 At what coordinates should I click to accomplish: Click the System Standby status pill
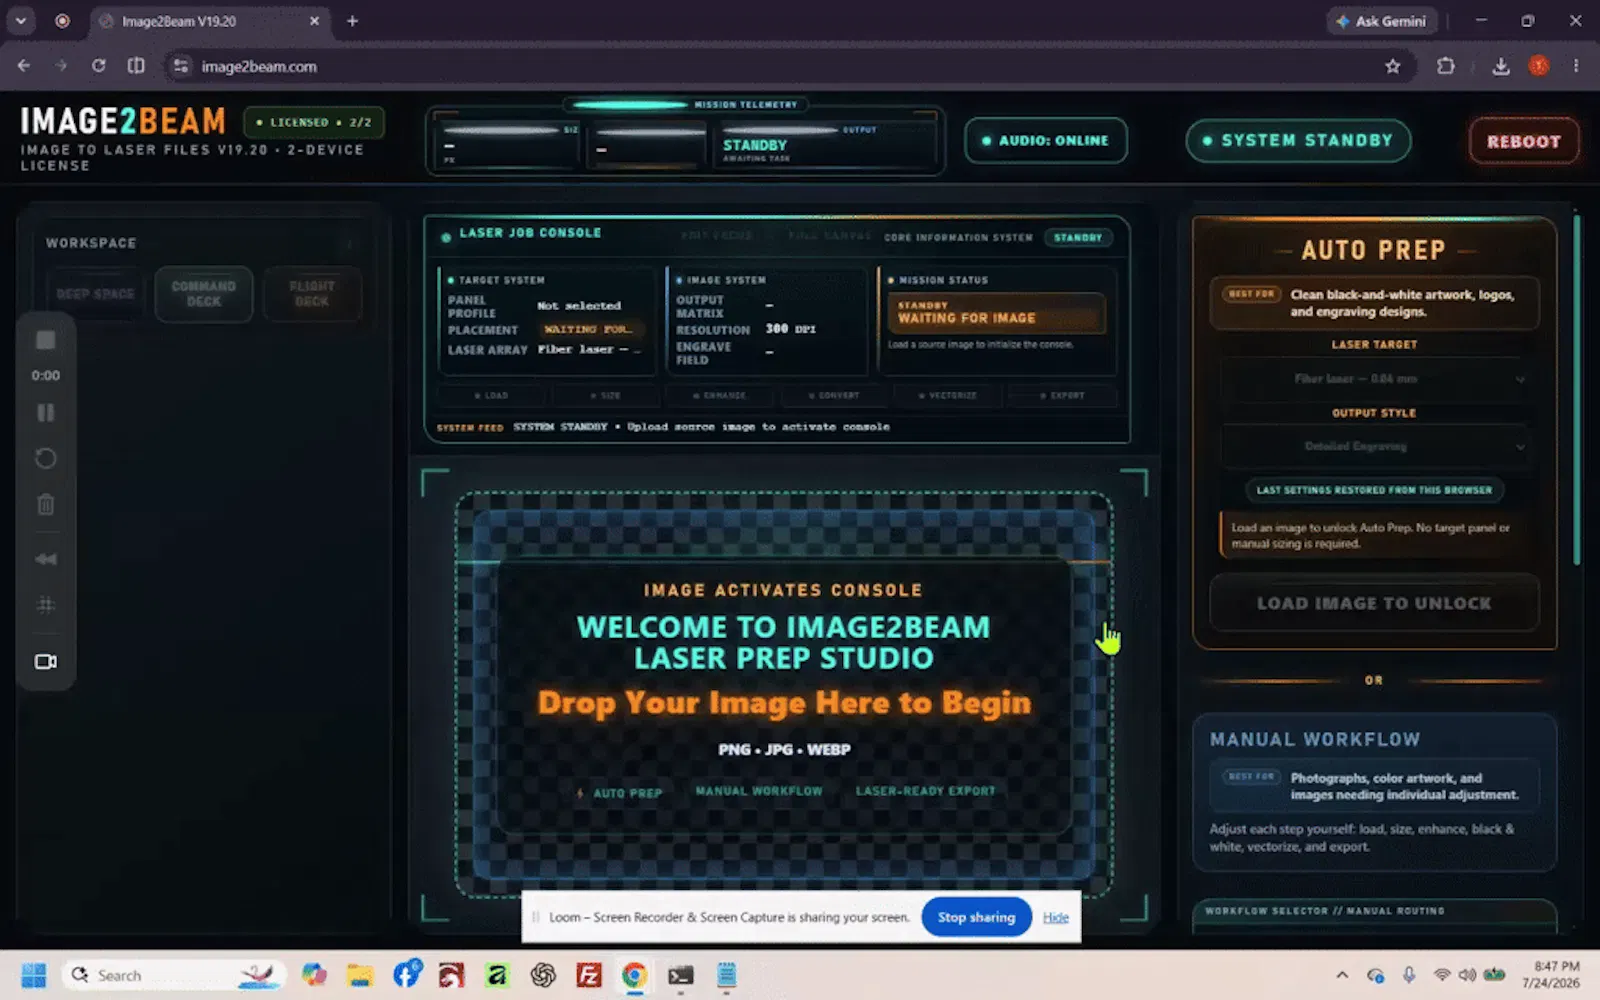(x=1297, y=141)
